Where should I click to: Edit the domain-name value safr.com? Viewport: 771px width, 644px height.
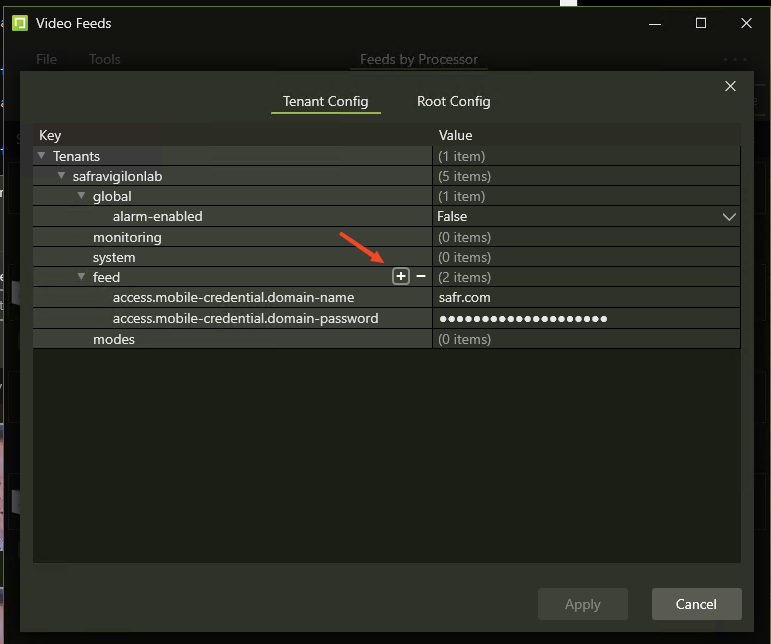pos(585,298)
